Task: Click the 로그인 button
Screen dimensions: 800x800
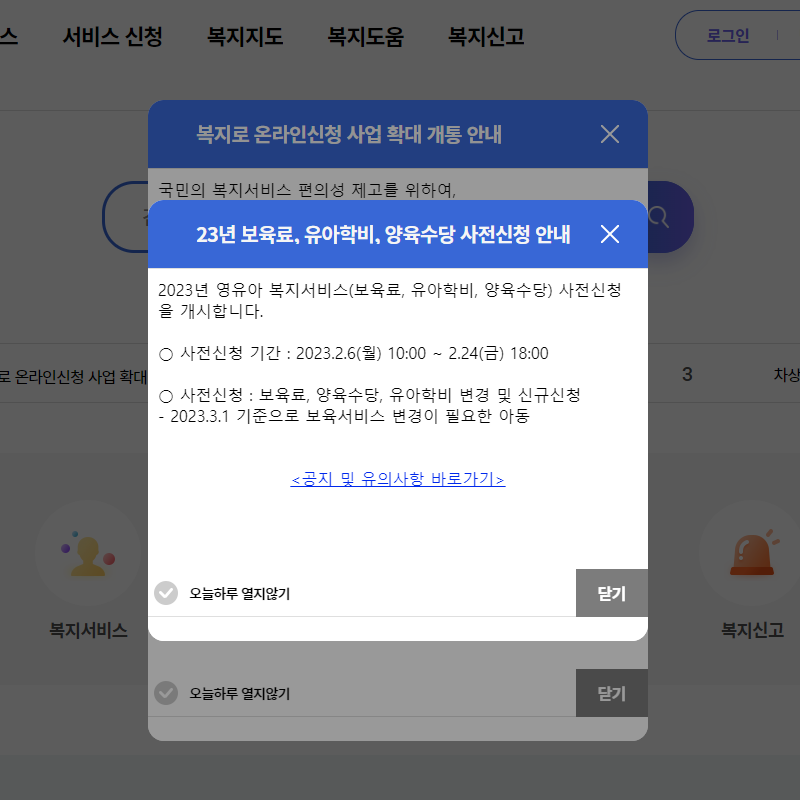Action: 728,34
